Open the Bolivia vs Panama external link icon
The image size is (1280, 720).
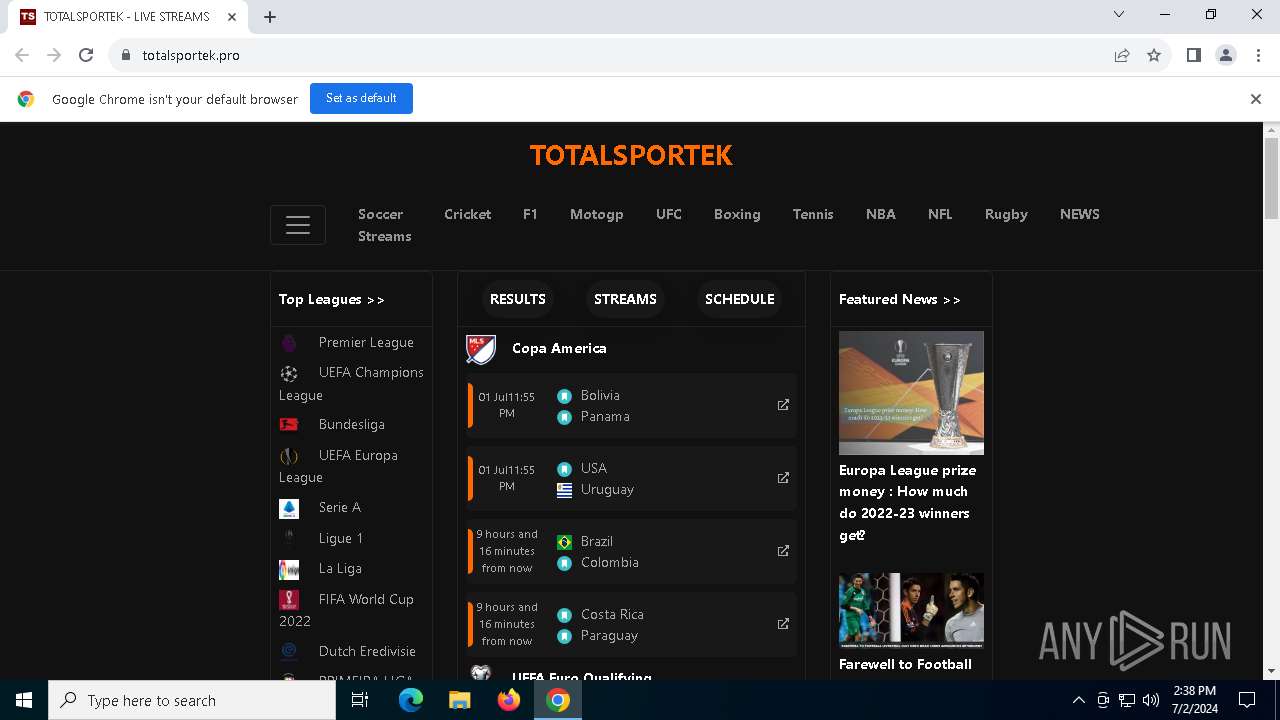point(783,405)
